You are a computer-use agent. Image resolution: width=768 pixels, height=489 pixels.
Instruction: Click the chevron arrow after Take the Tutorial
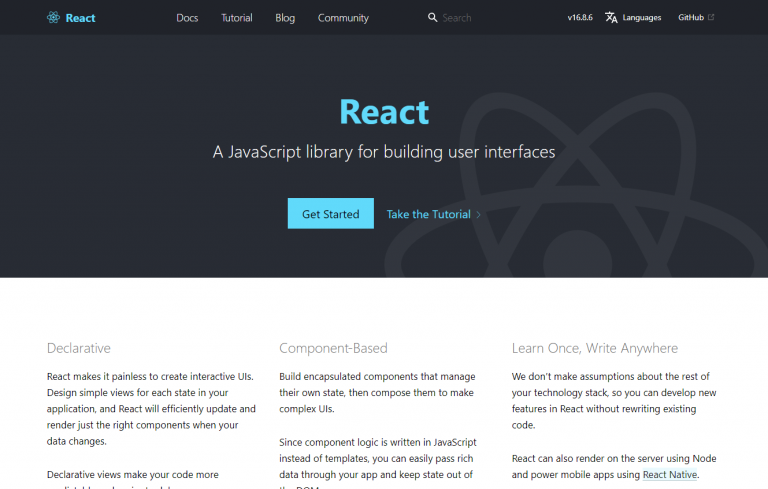(x=479, y=214)
